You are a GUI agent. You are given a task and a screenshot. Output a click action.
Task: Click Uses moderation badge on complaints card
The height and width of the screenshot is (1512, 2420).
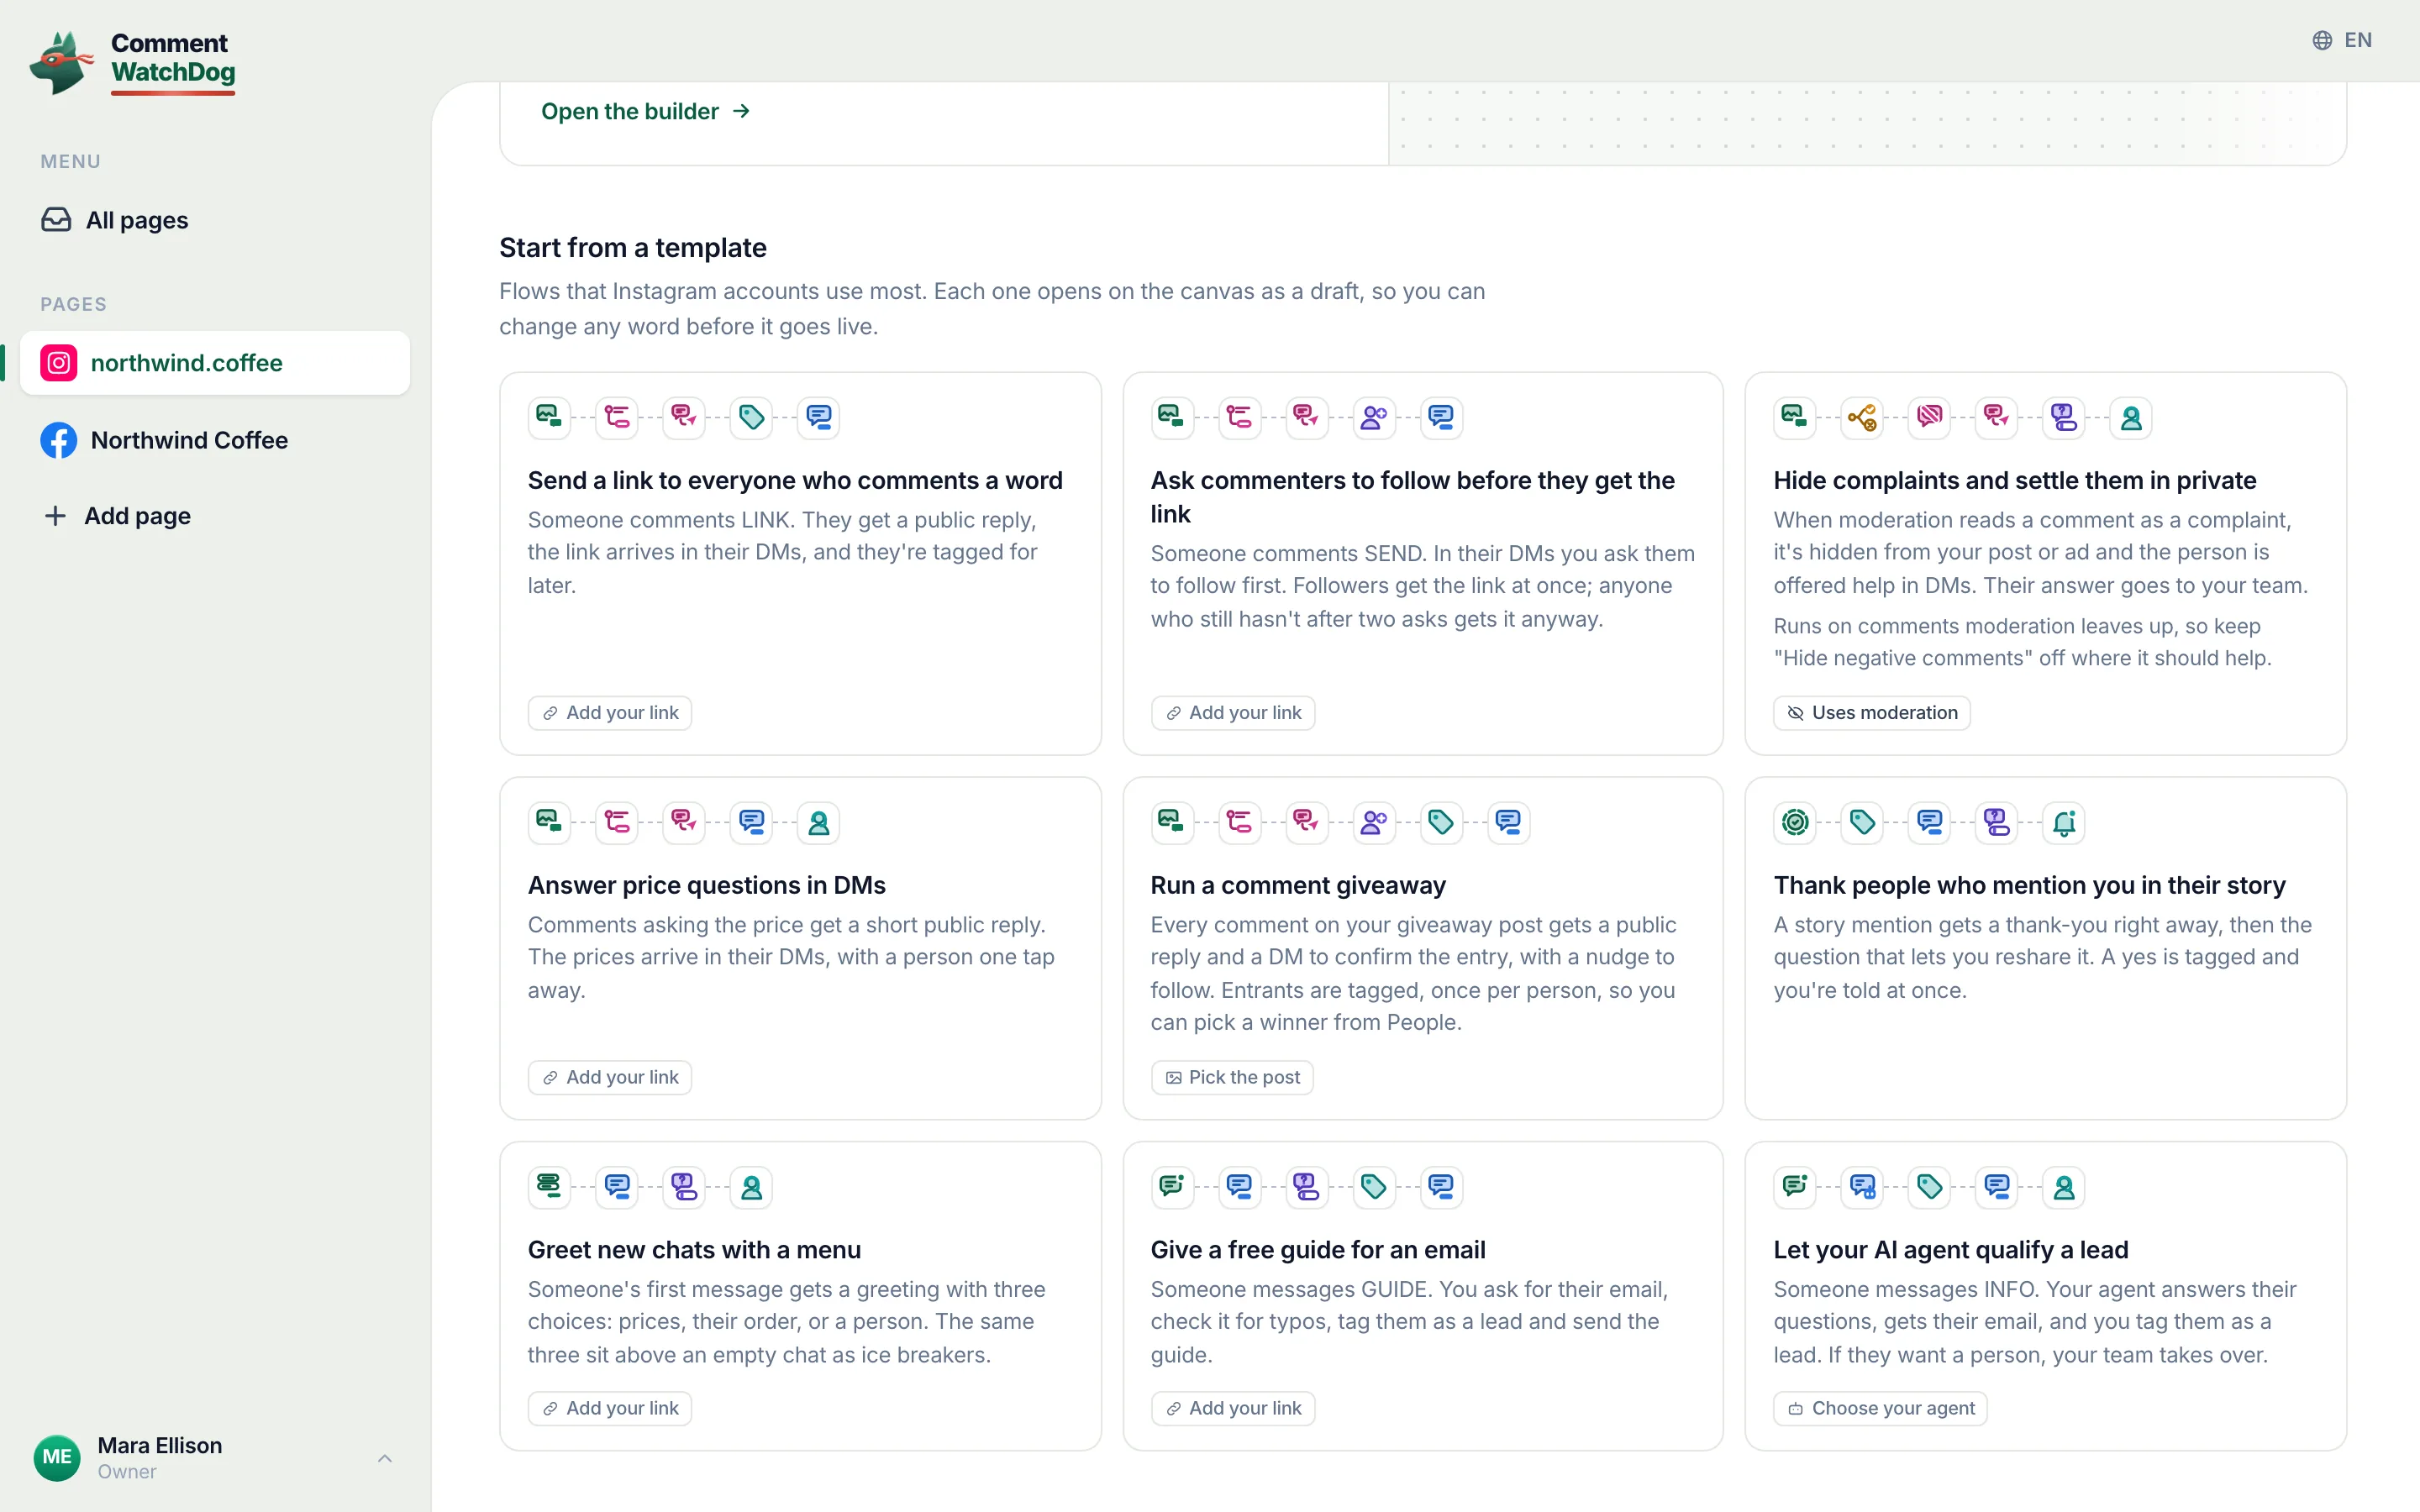[x=1871, y=712]
